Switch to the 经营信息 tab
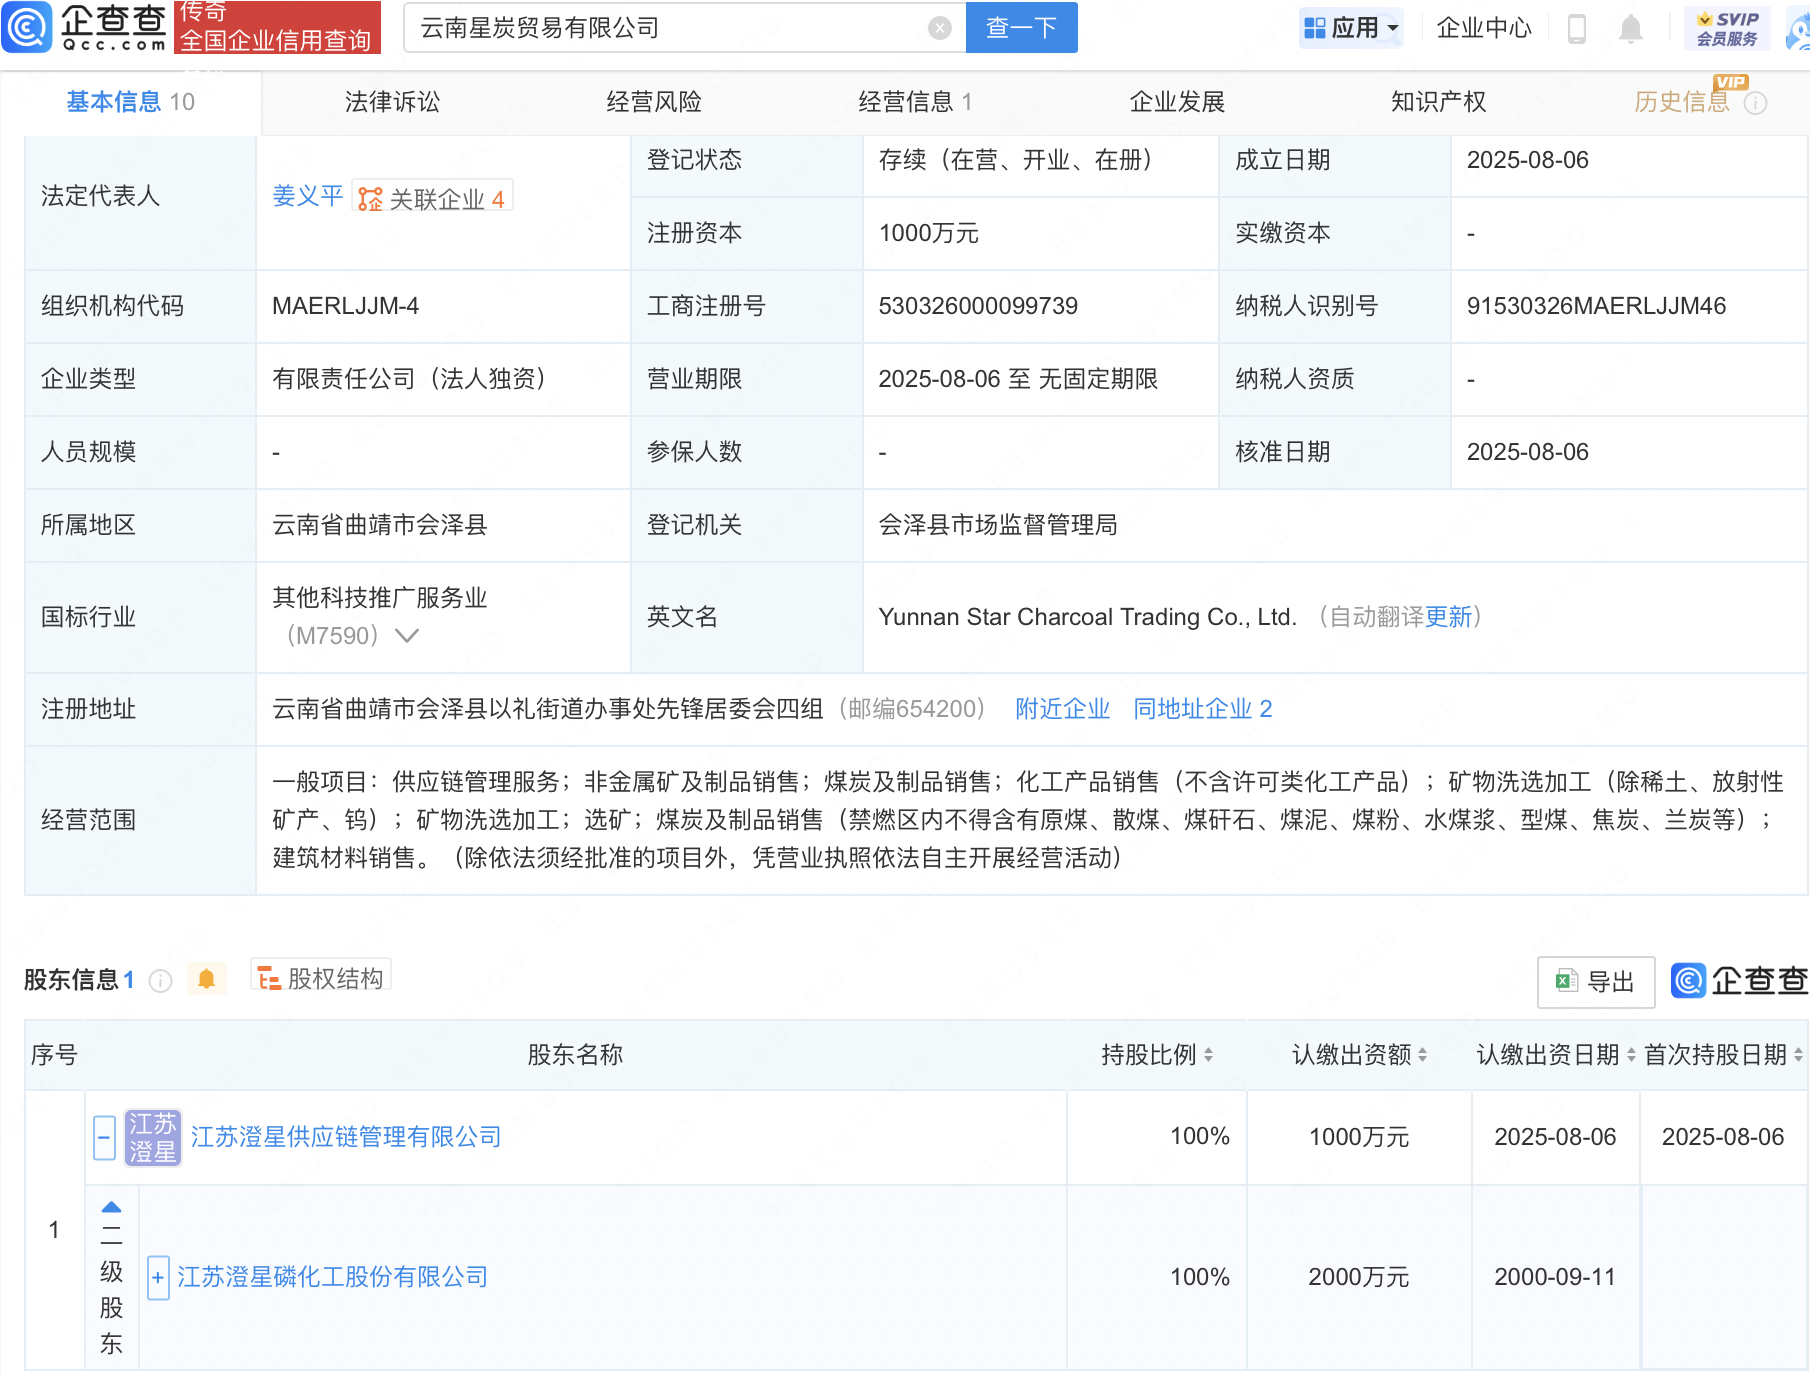Screen dimensions: 1810x1376 915,102
